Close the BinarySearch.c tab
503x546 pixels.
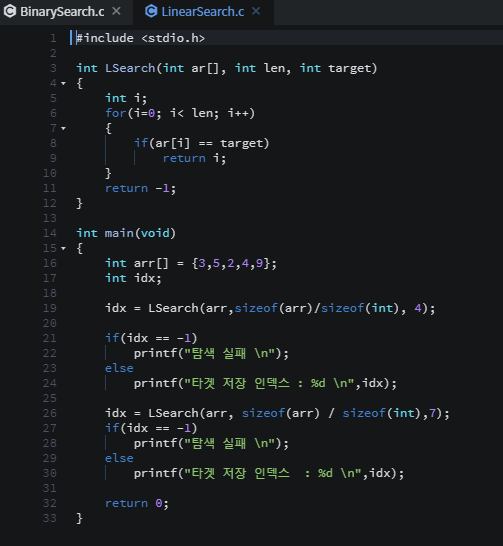(x=117, y=11)
